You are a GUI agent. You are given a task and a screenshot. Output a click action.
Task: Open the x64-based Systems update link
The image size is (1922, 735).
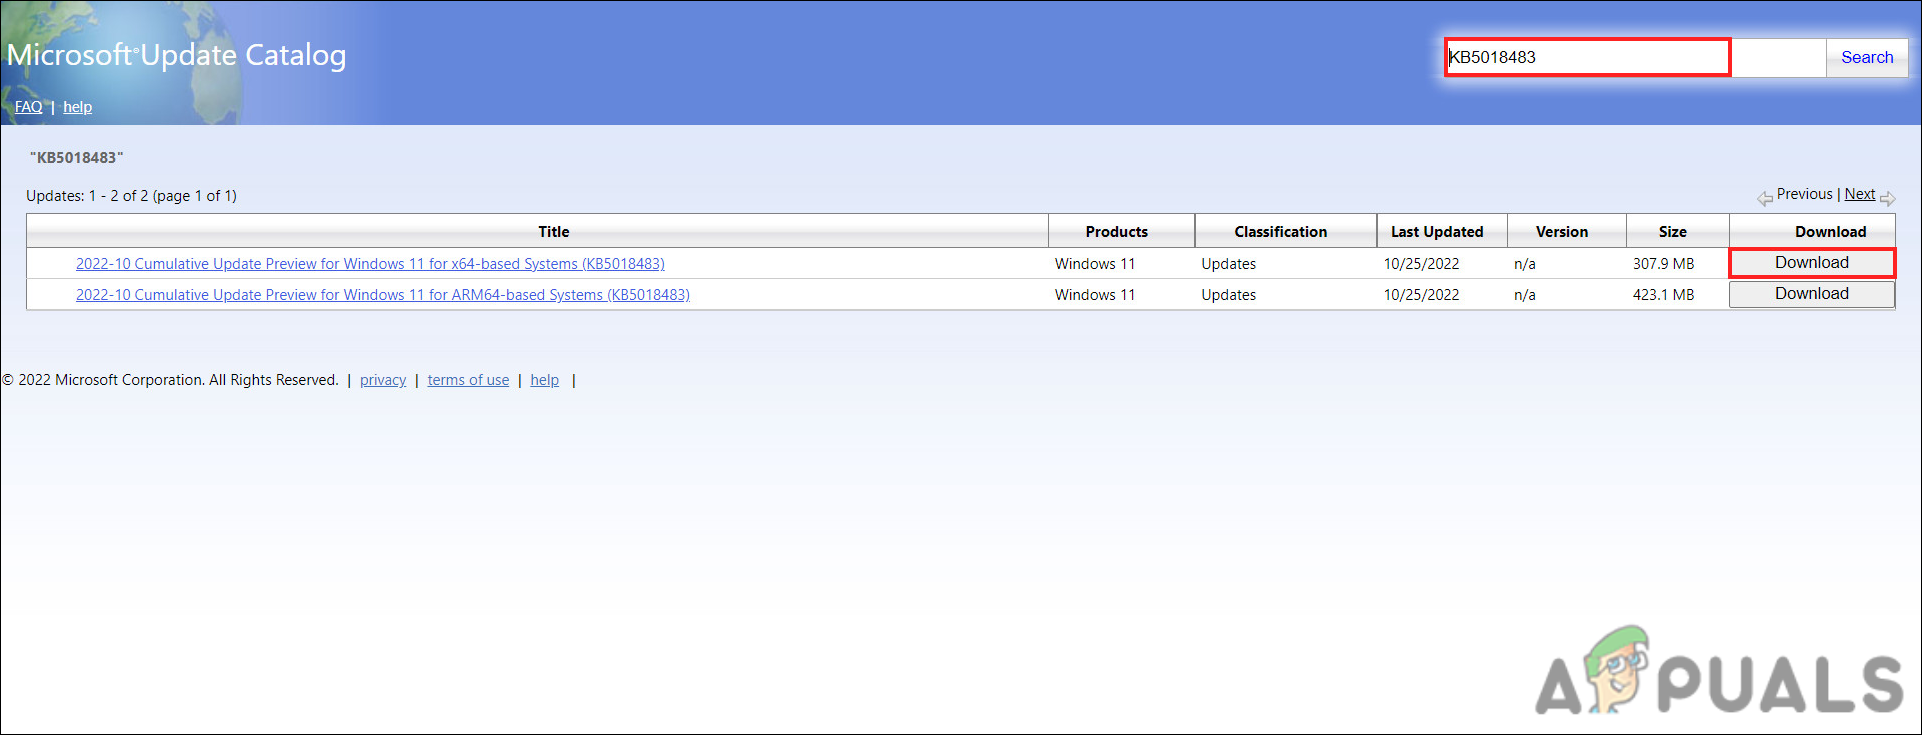pos(370,264)
